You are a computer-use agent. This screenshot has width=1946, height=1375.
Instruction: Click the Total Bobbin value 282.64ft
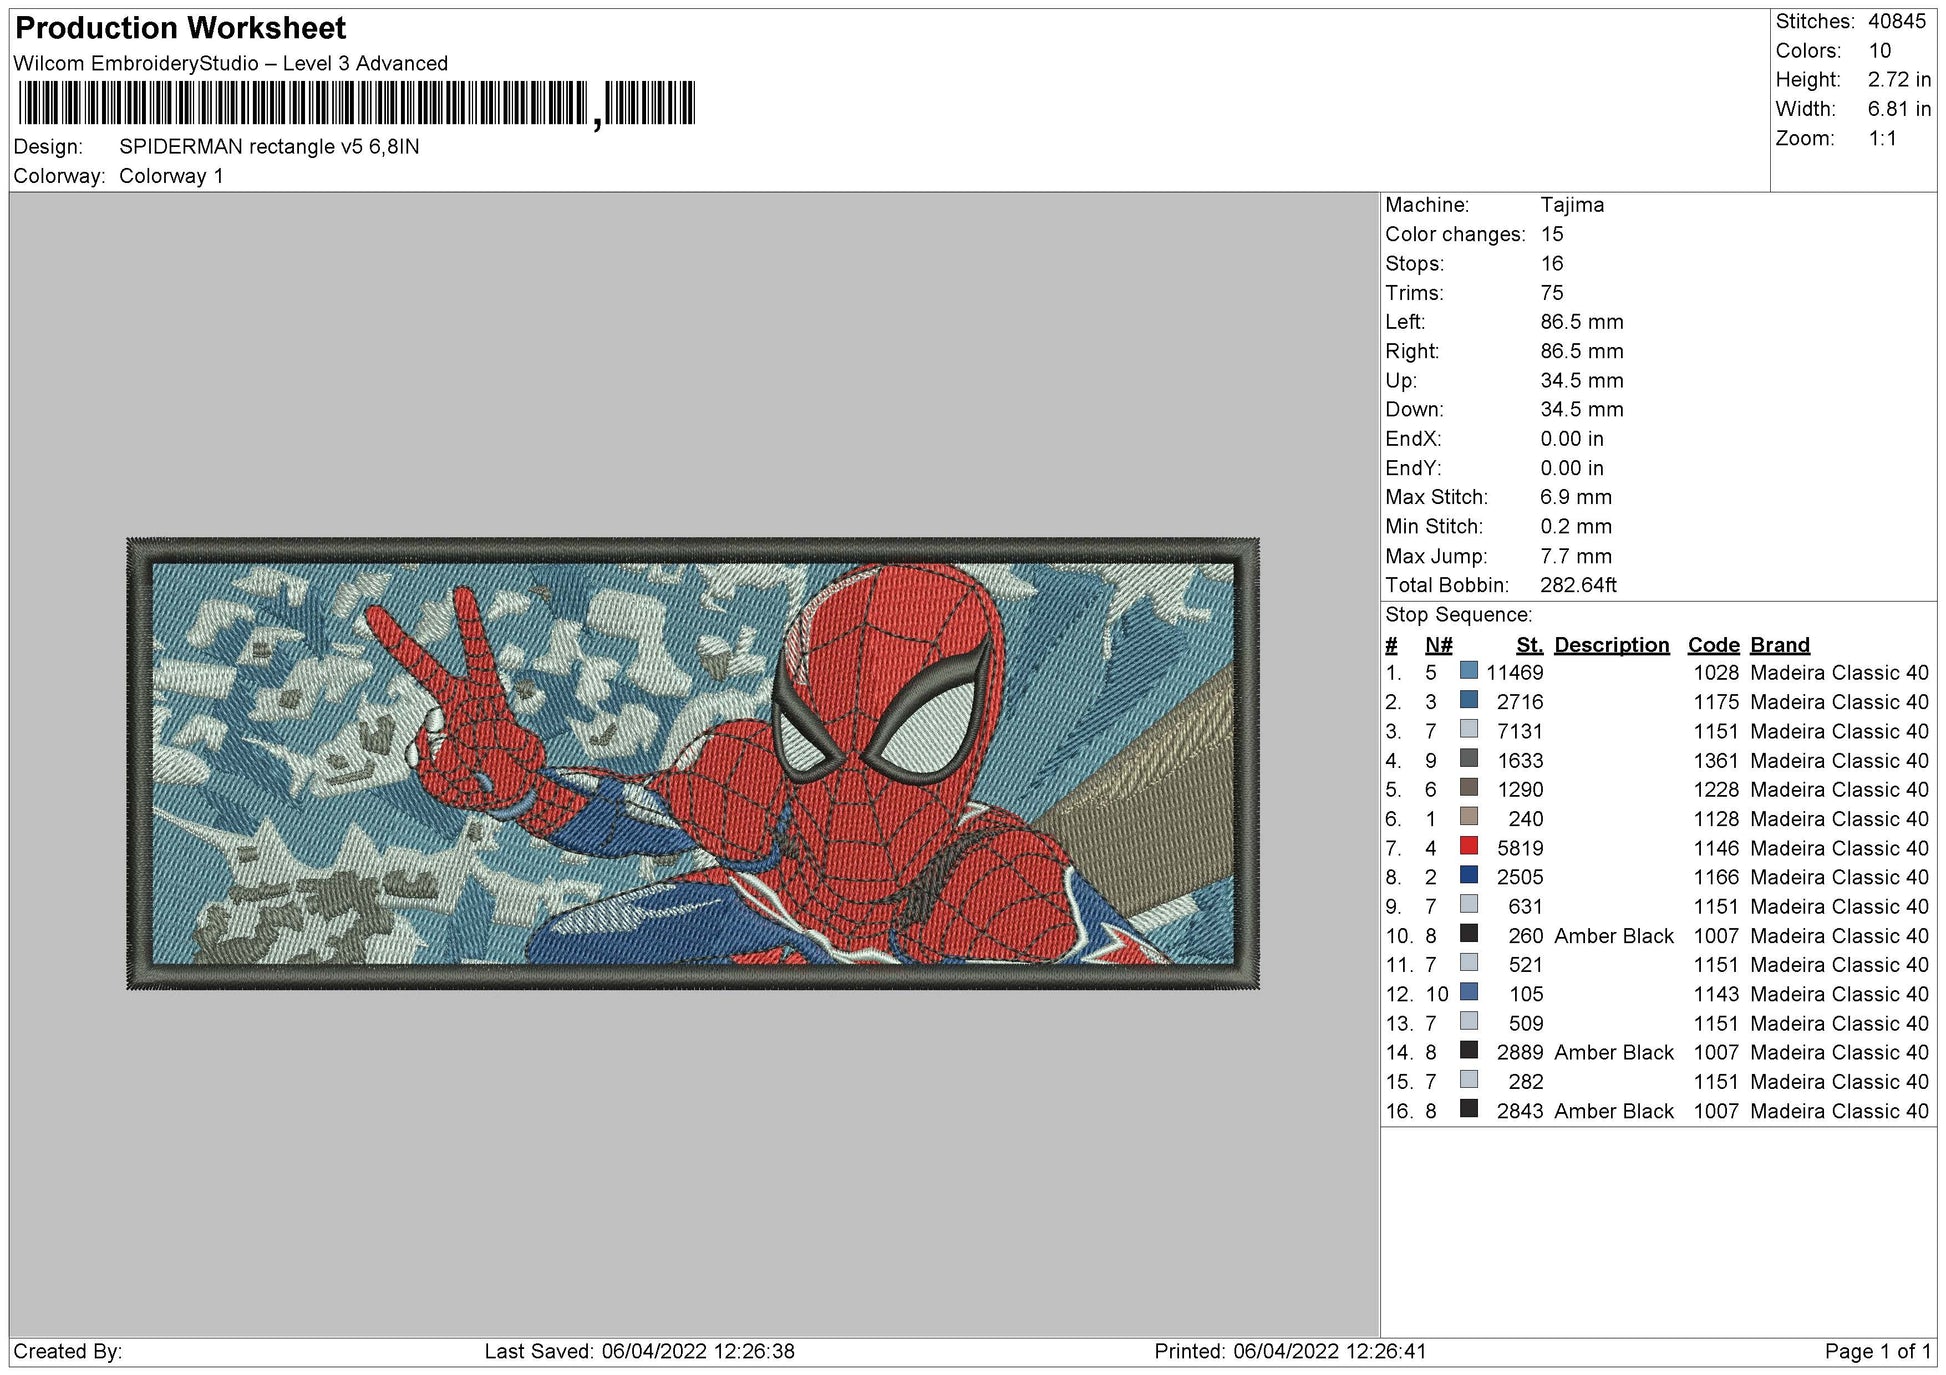[1578, 585]
